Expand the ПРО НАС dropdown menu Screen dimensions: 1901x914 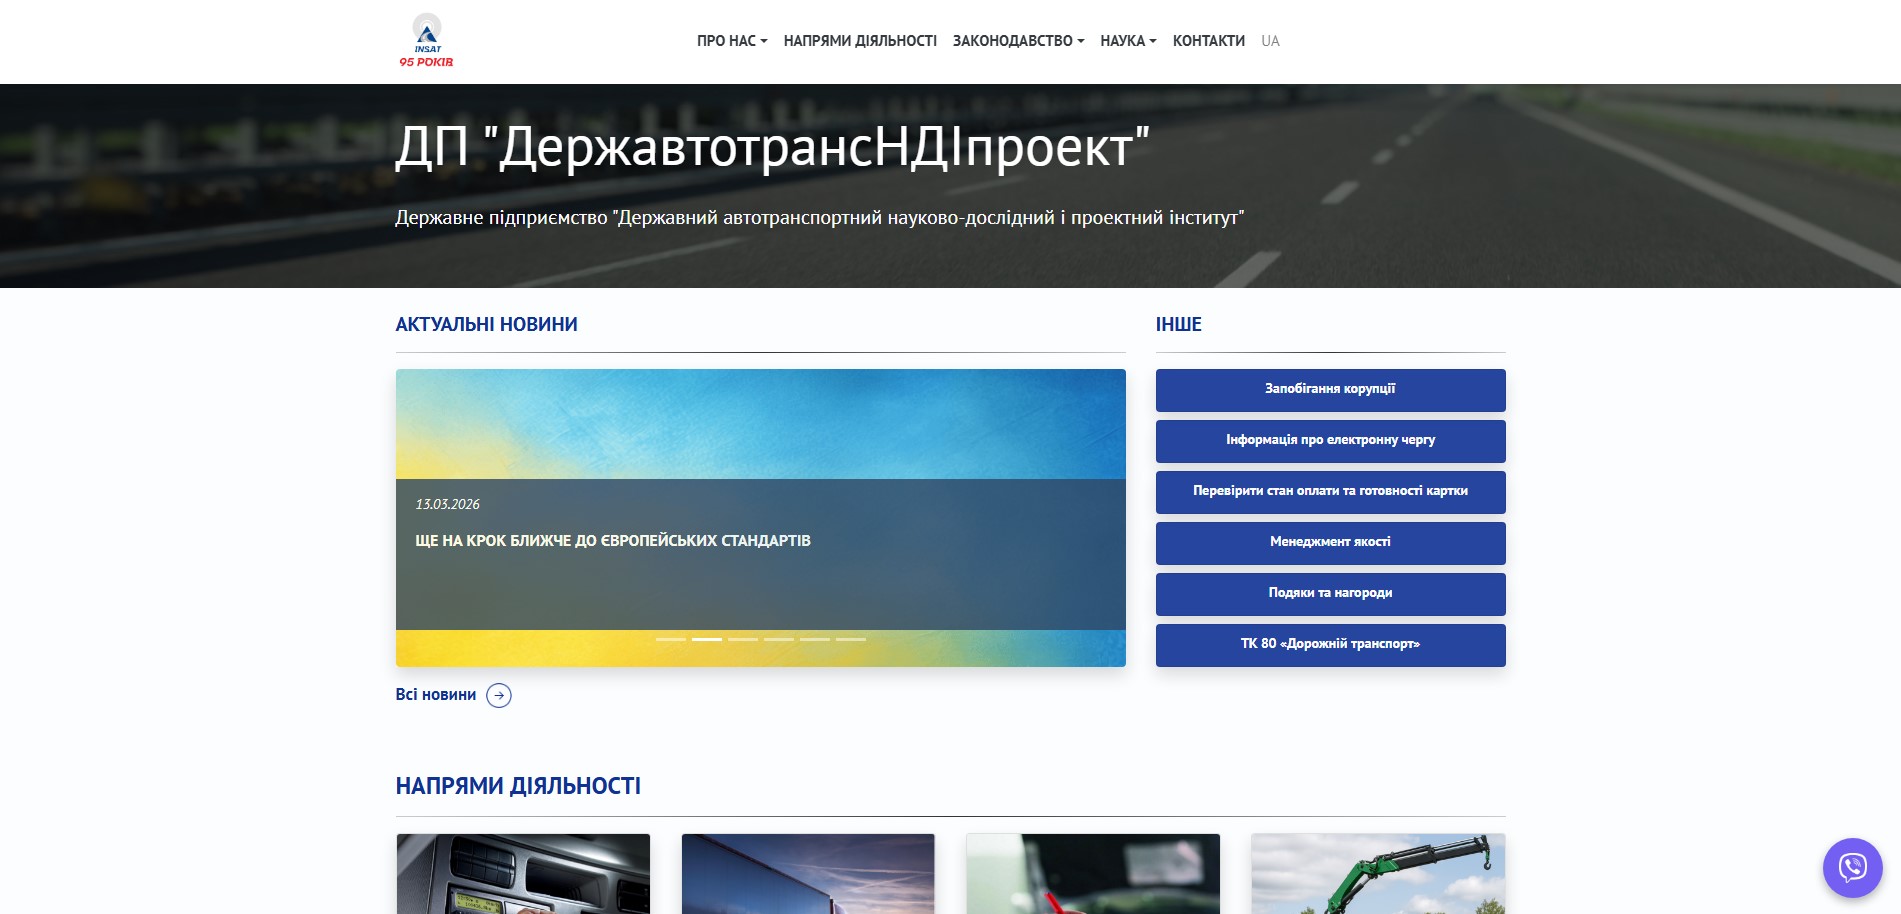point(731,41)
